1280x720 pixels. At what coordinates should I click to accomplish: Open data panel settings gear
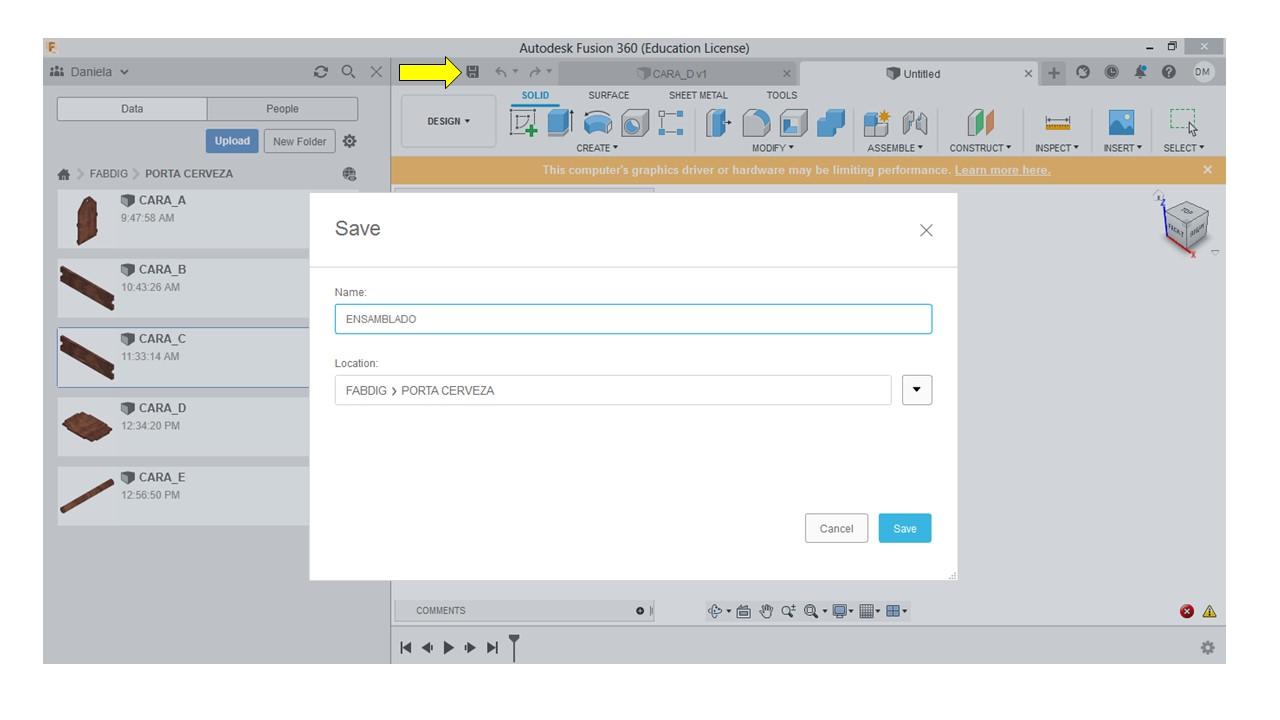[x=349, y=142]
